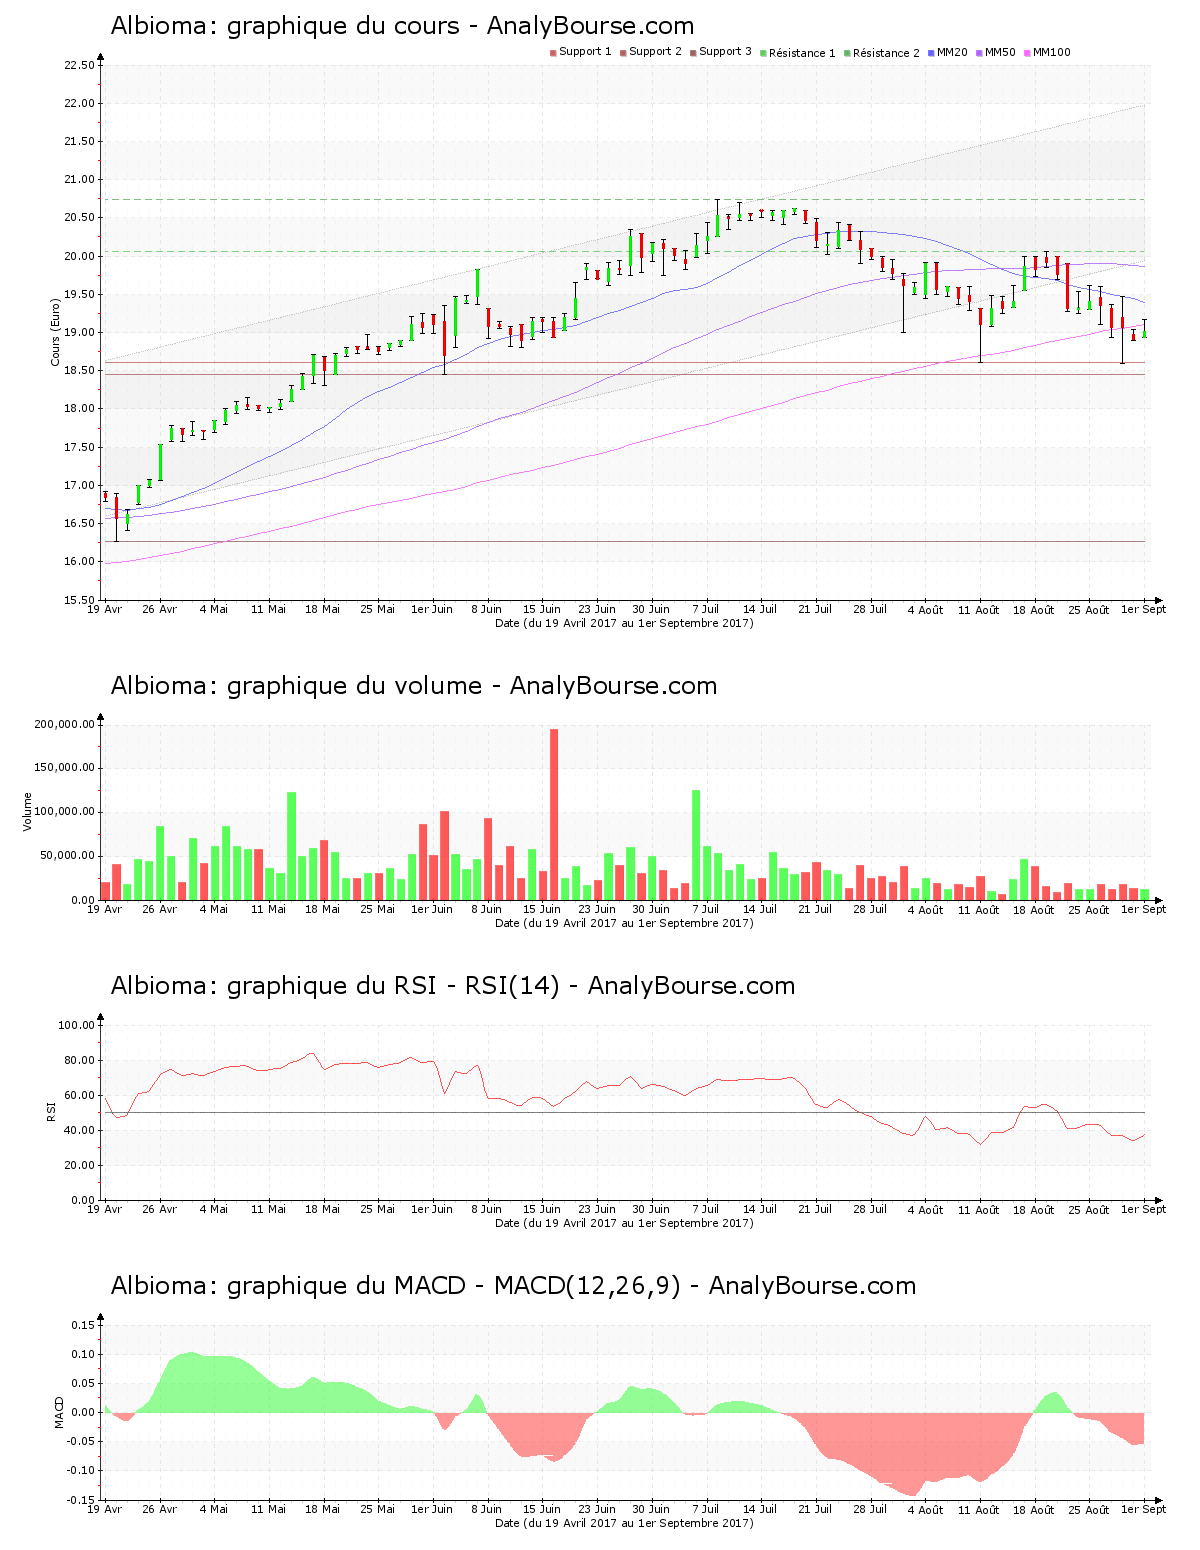The width and height of the screenshot is (1200, 1550).
Task: Click the Résistance 1 legend label
Action: [x=802, y=53]
